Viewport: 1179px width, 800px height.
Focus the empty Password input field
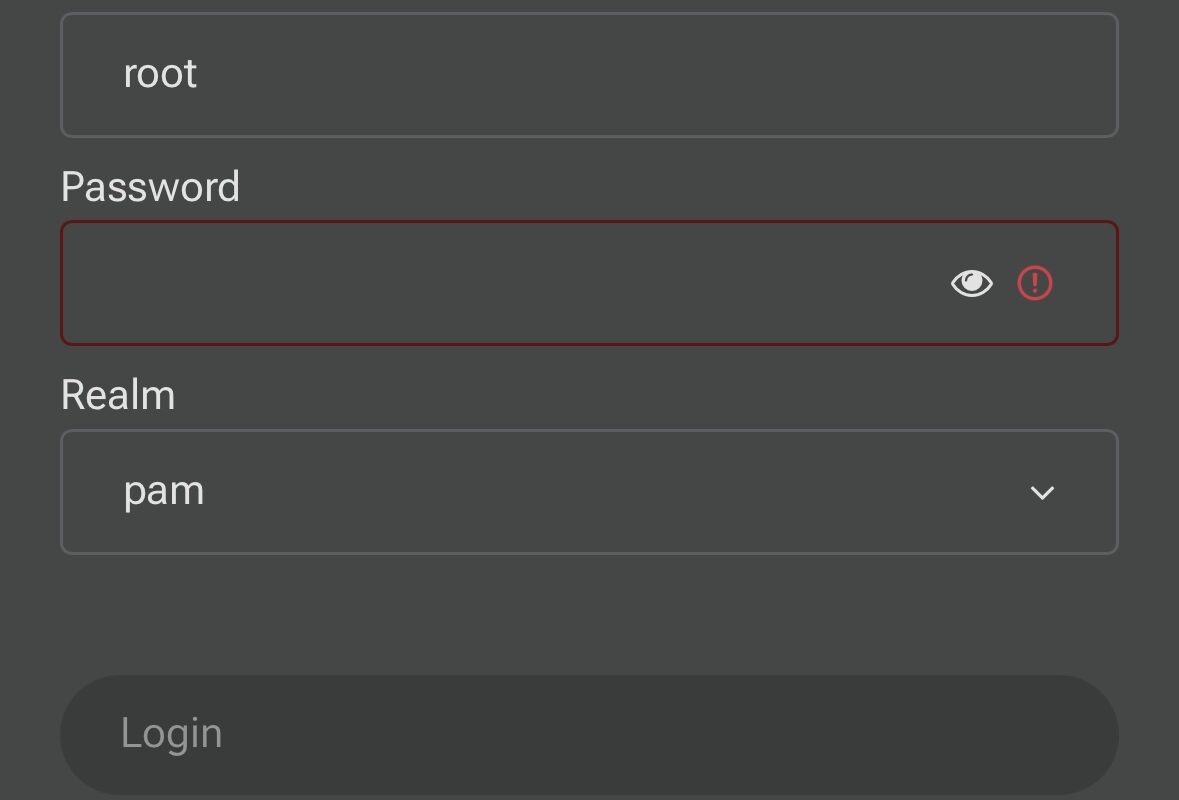tap(500, 284)
